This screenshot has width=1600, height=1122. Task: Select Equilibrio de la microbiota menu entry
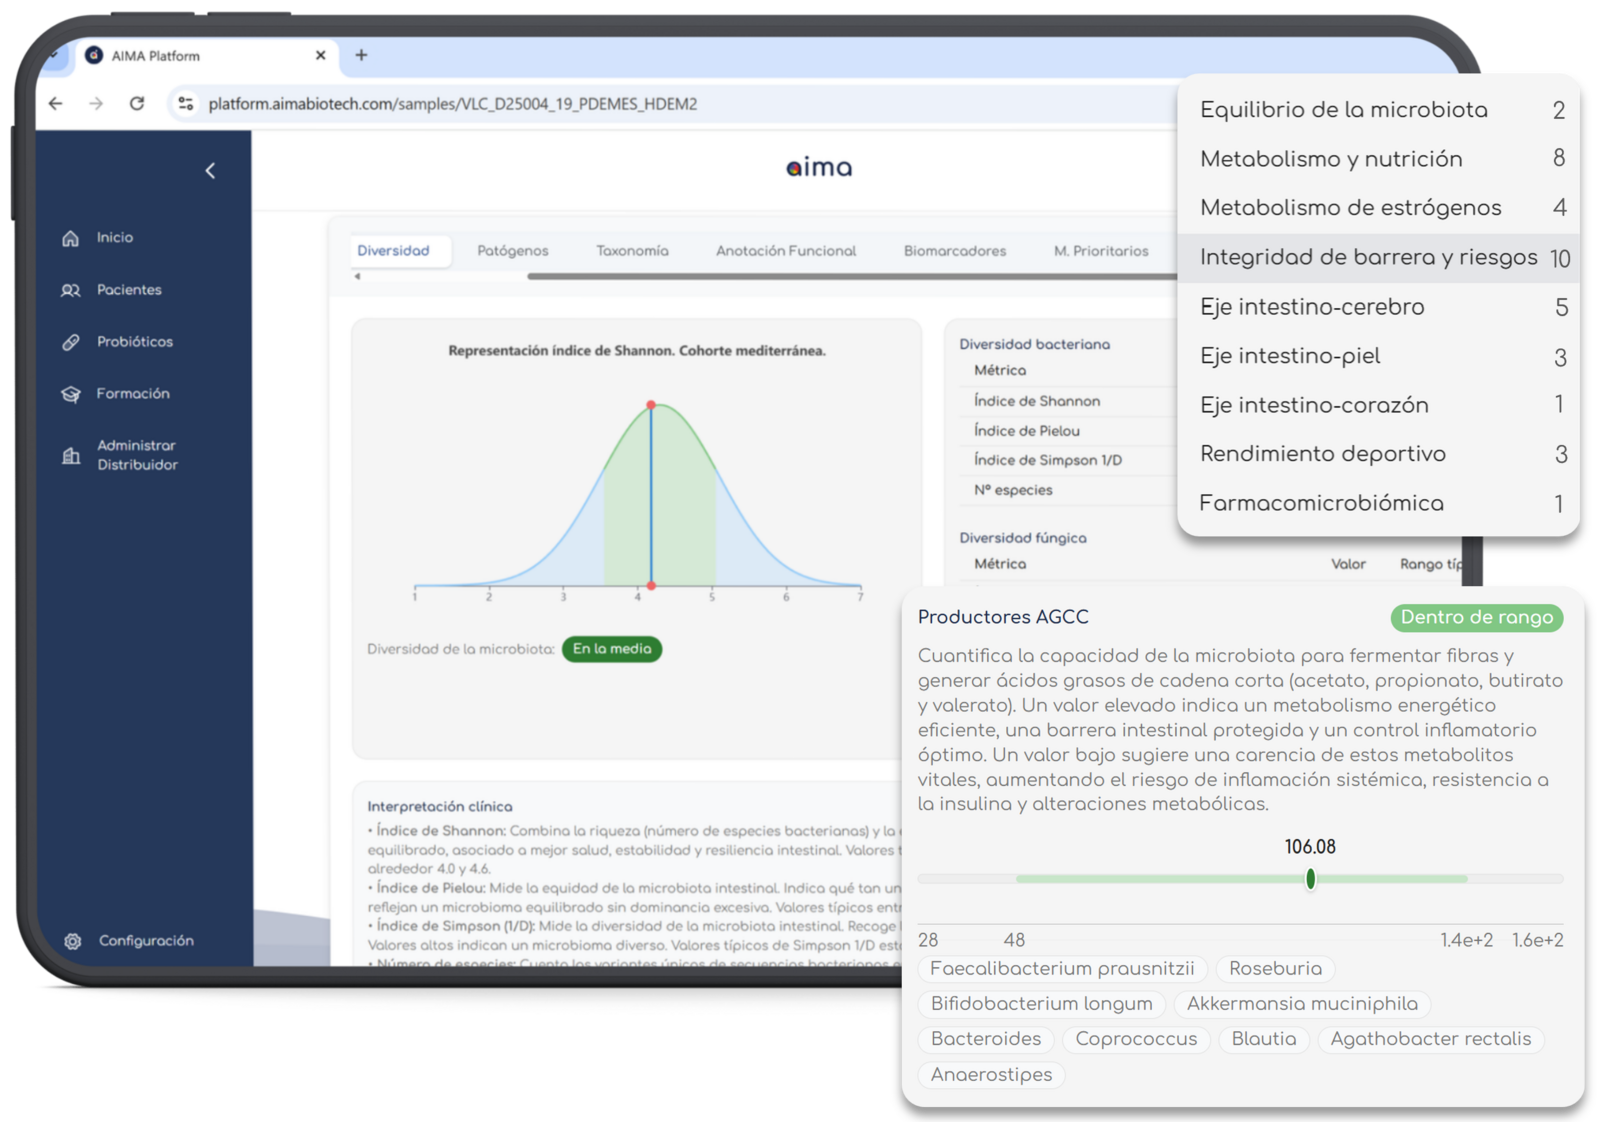pyautogui.click(x=1379, y=110)
